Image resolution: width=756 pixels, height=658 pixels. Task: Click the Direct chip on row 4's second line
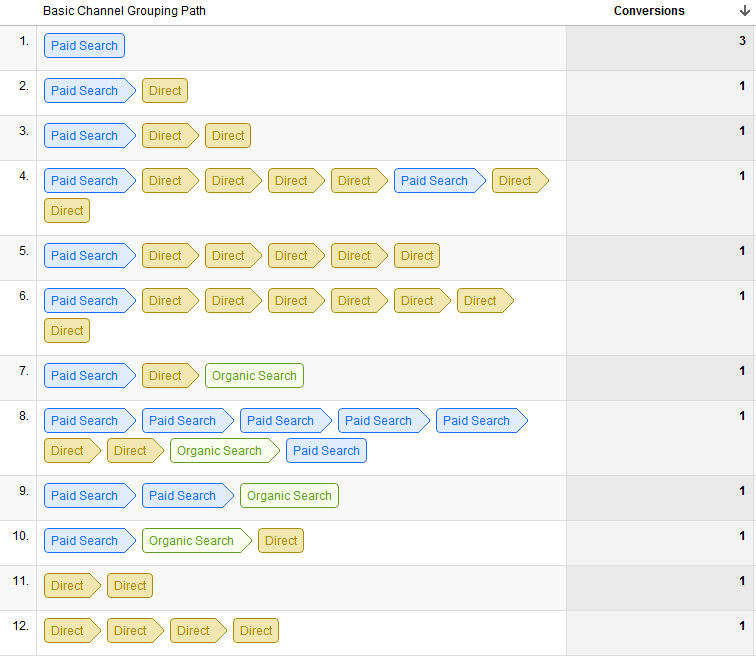click(67, 211)
